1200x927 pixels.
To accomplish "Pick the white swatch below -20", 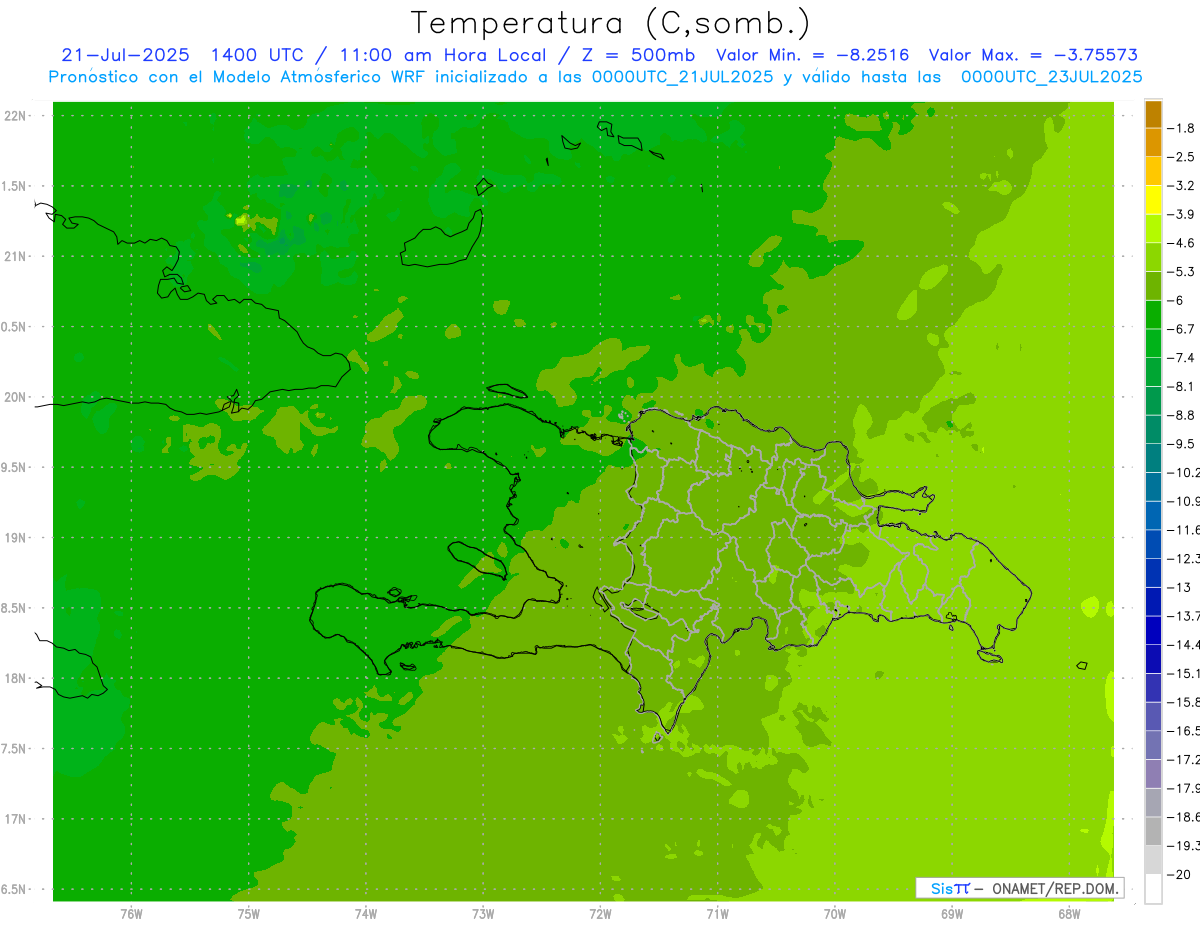I will coord(1153,889).
